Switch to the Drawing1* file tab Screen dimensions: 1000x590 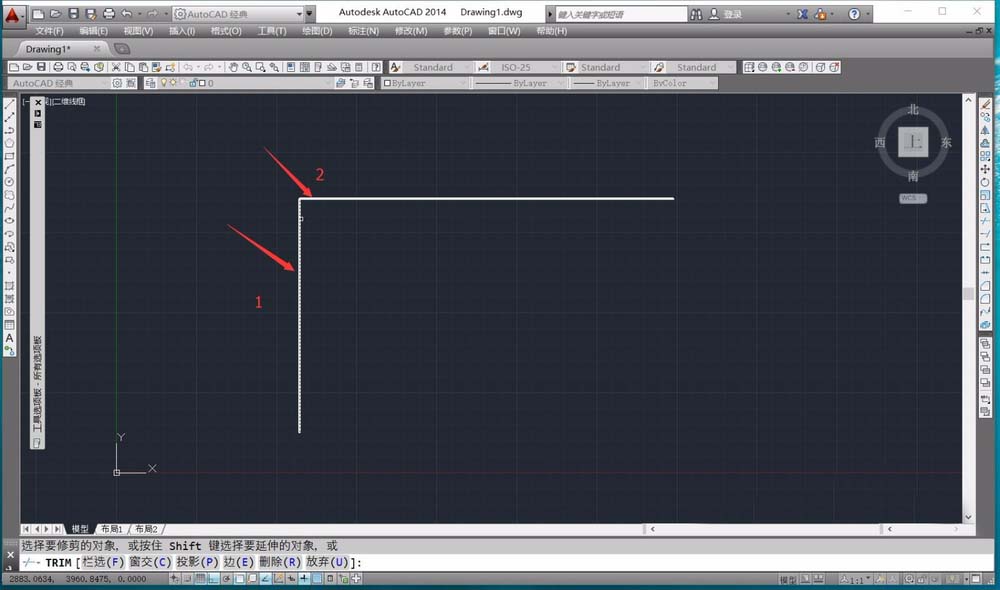click(48, 49)
